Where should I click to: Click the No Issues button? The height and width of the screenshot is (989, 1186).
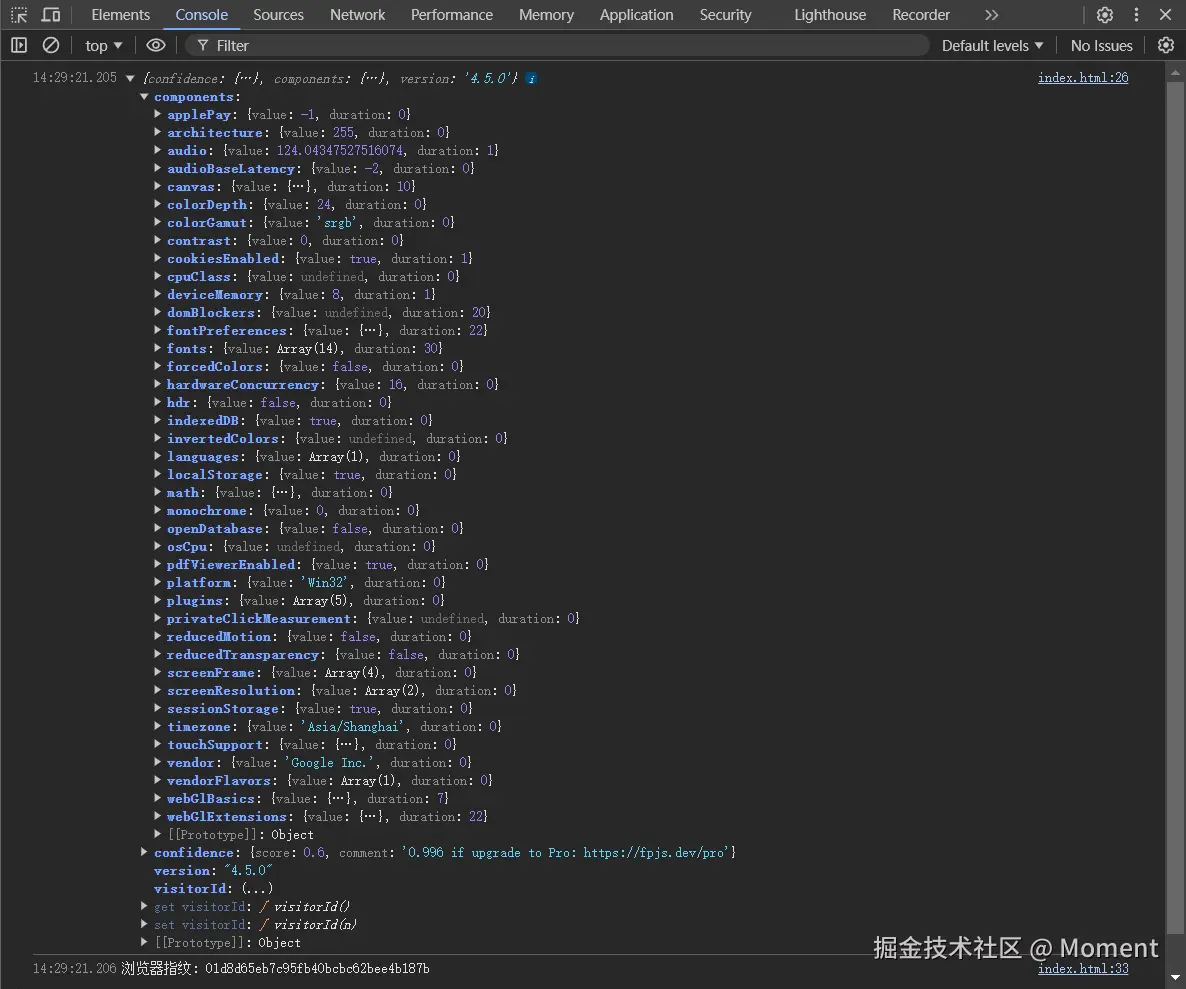pyautogui.click(x=1101, y=45)
